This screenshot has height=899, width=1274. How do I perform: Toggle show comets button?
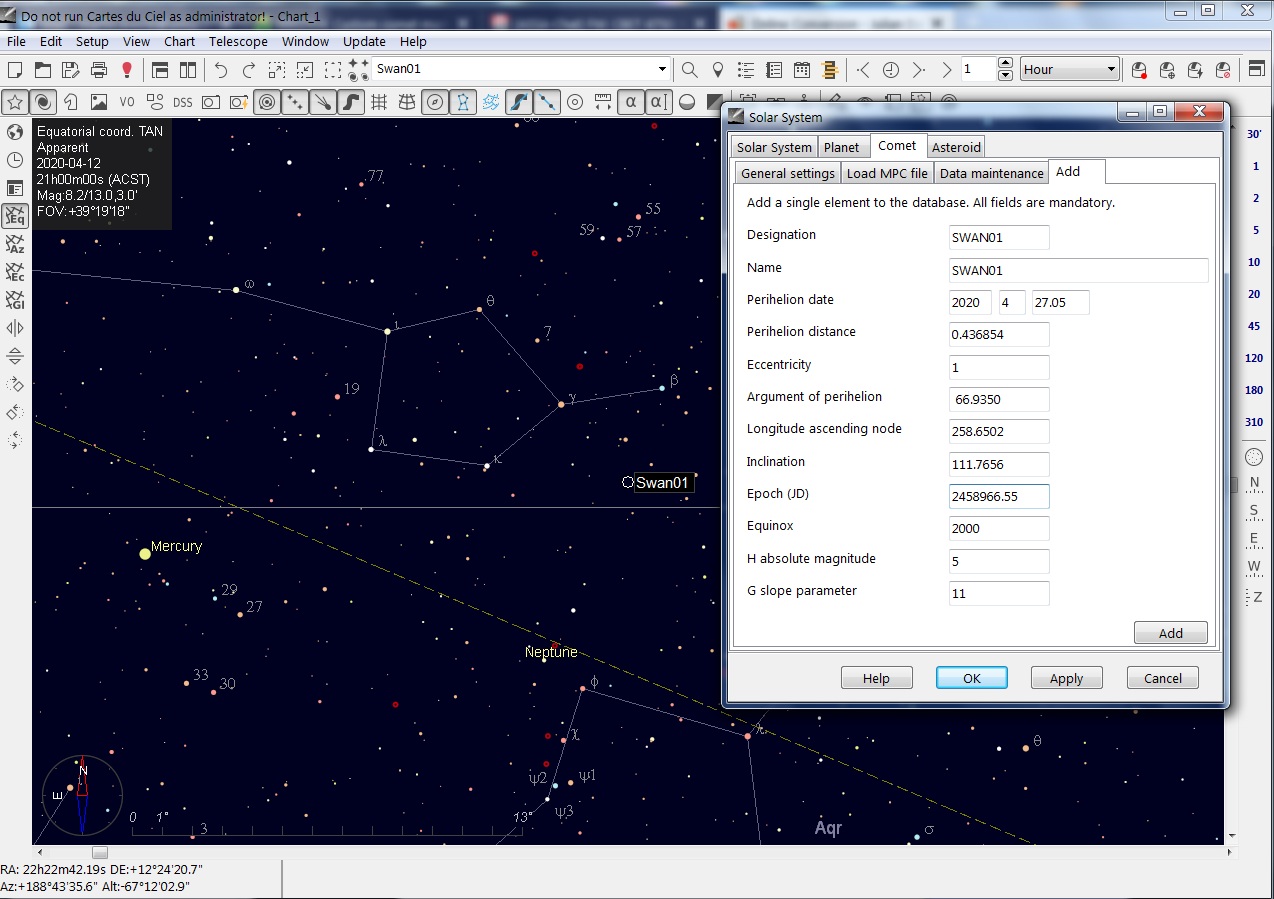tap(323, 102)
